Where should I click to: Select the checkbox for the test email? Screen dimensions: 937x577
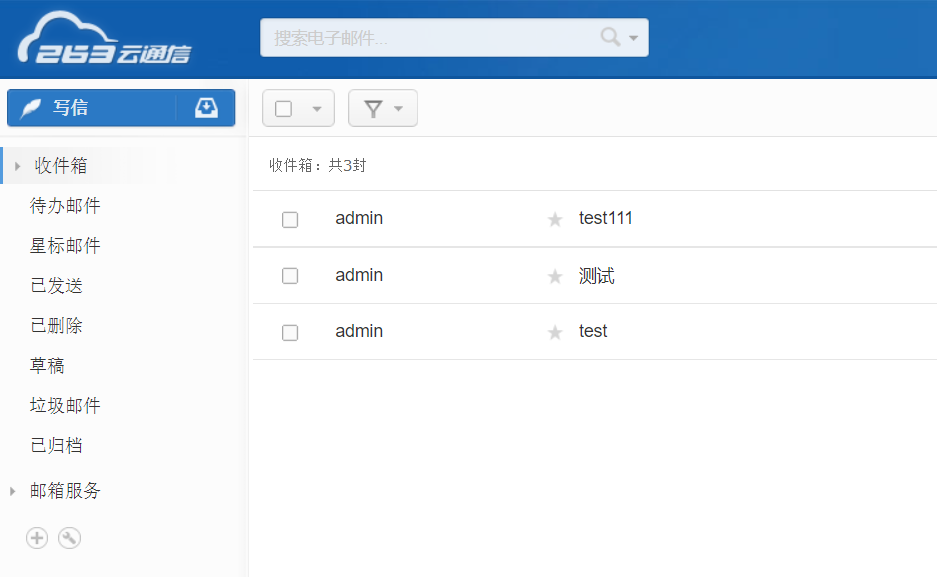[290, 332]
